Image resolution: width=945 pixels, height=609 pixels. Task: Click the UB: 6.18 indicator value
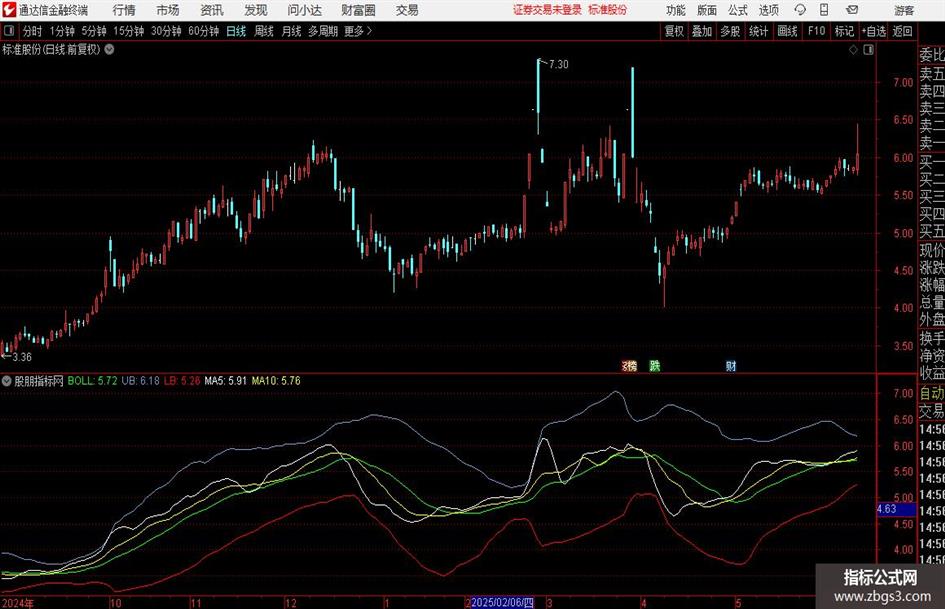(140, 381)
